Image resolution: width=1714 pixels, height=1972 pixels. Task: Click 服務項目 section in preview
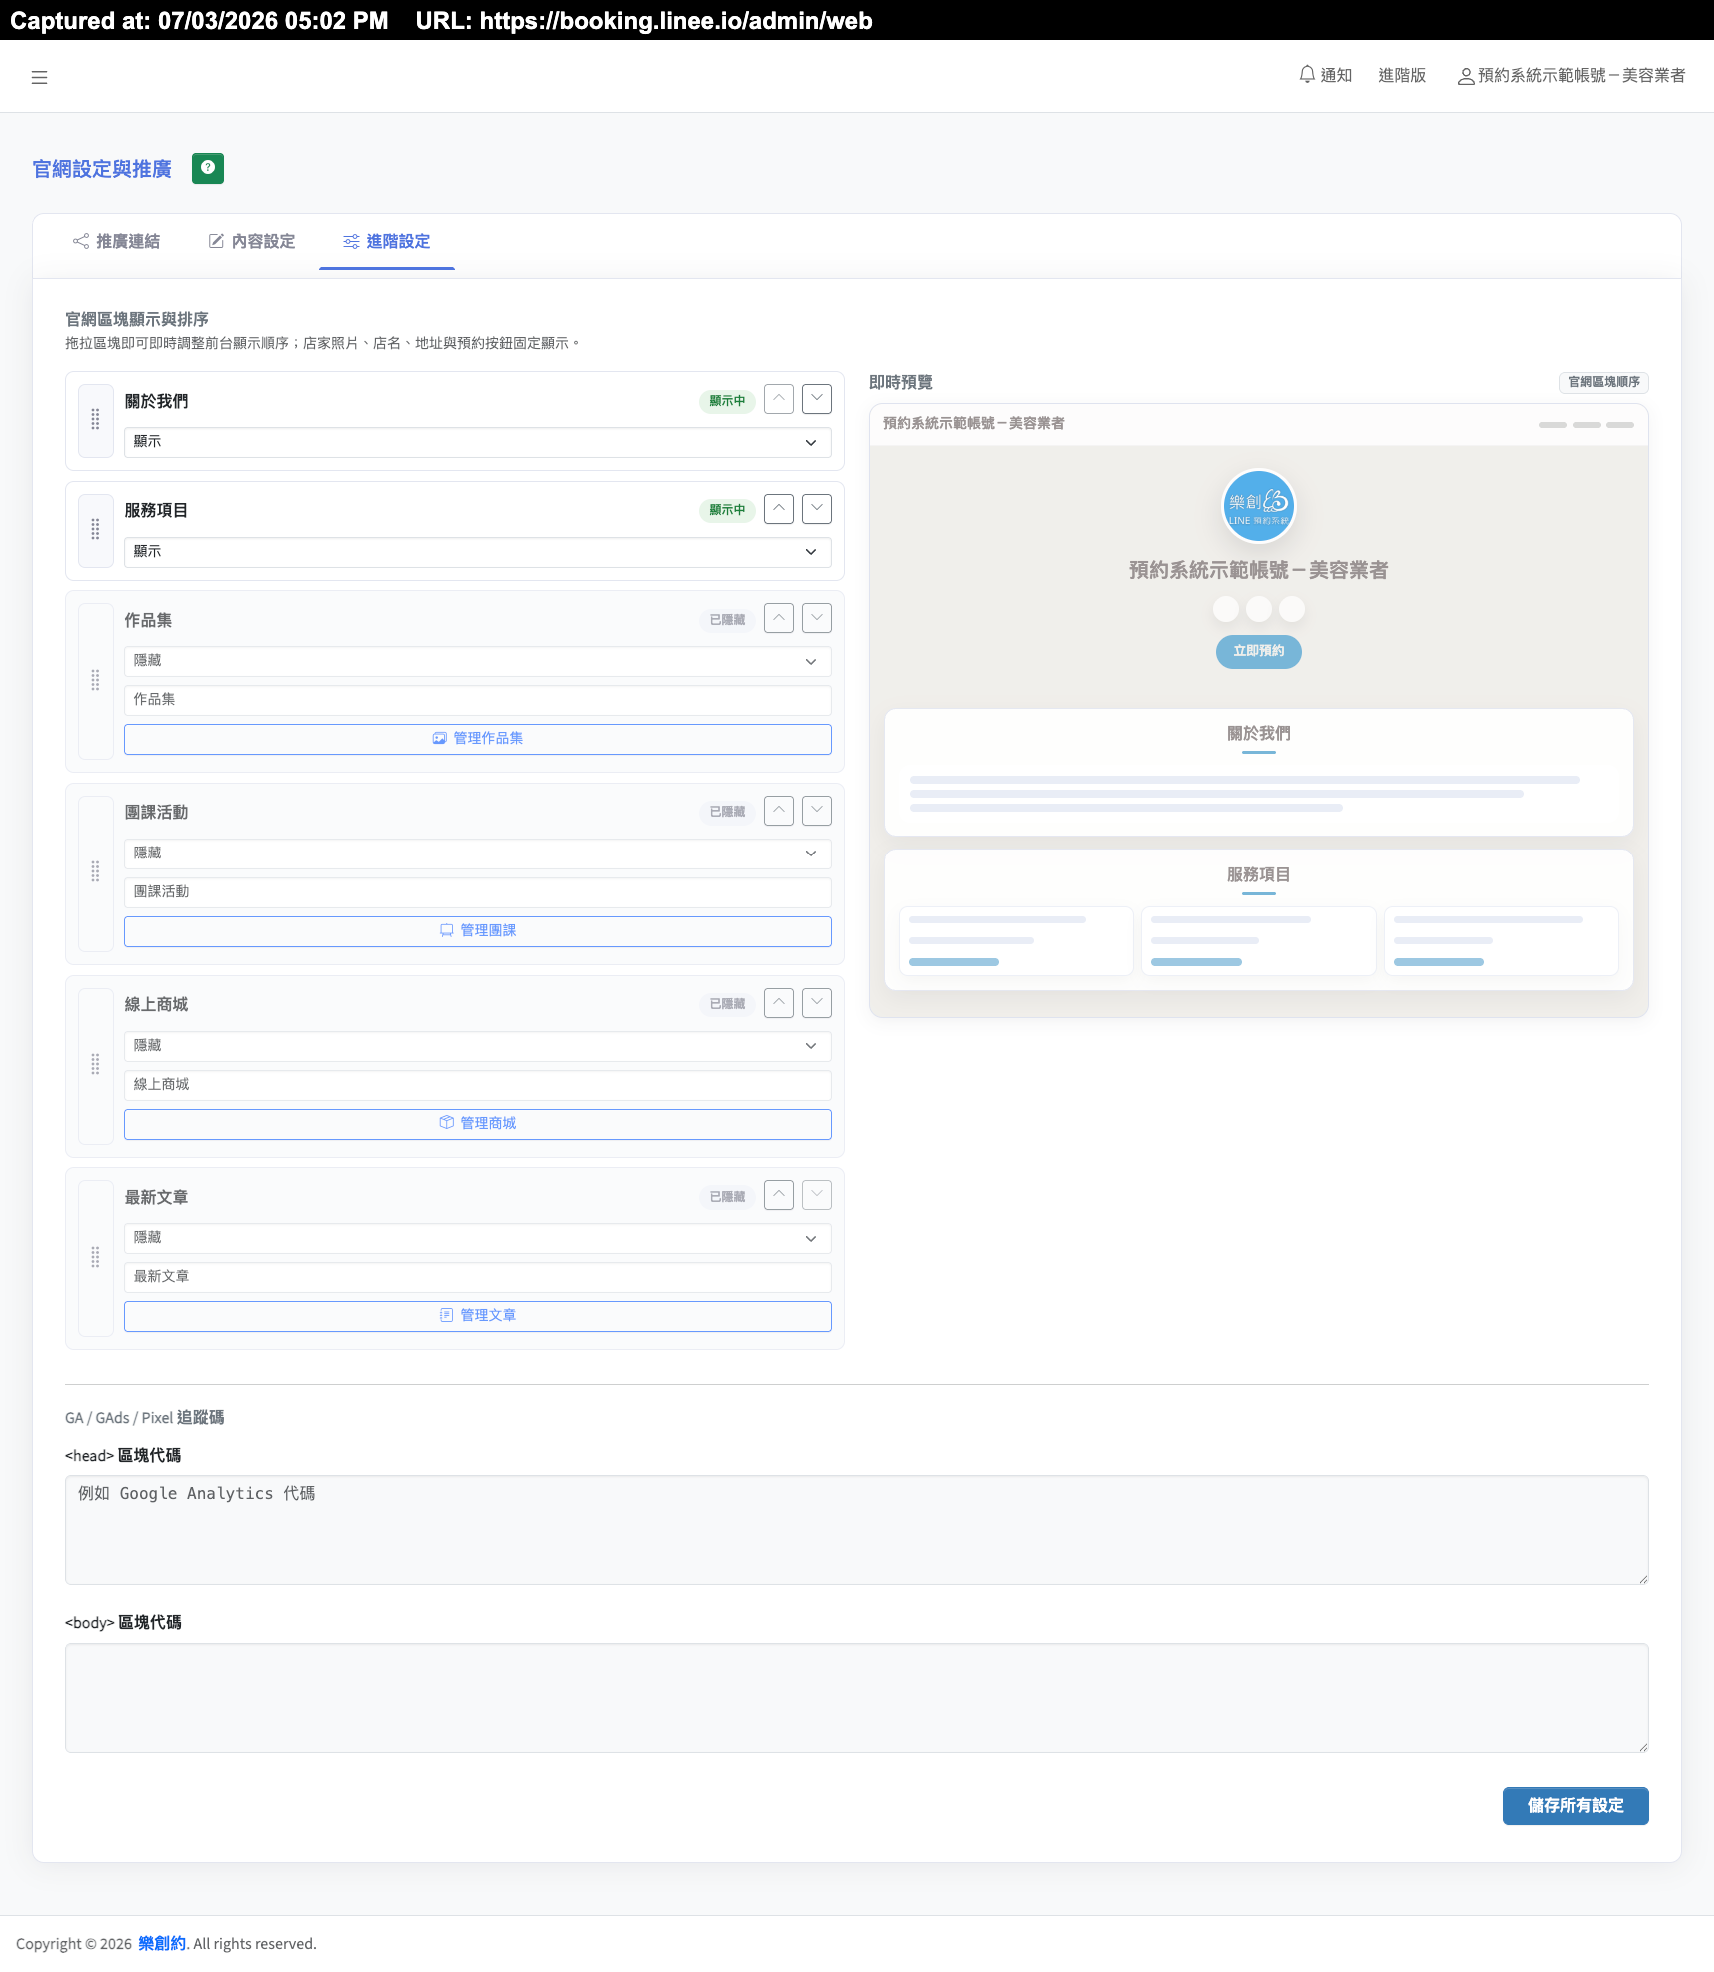[x=1259, y=920]
